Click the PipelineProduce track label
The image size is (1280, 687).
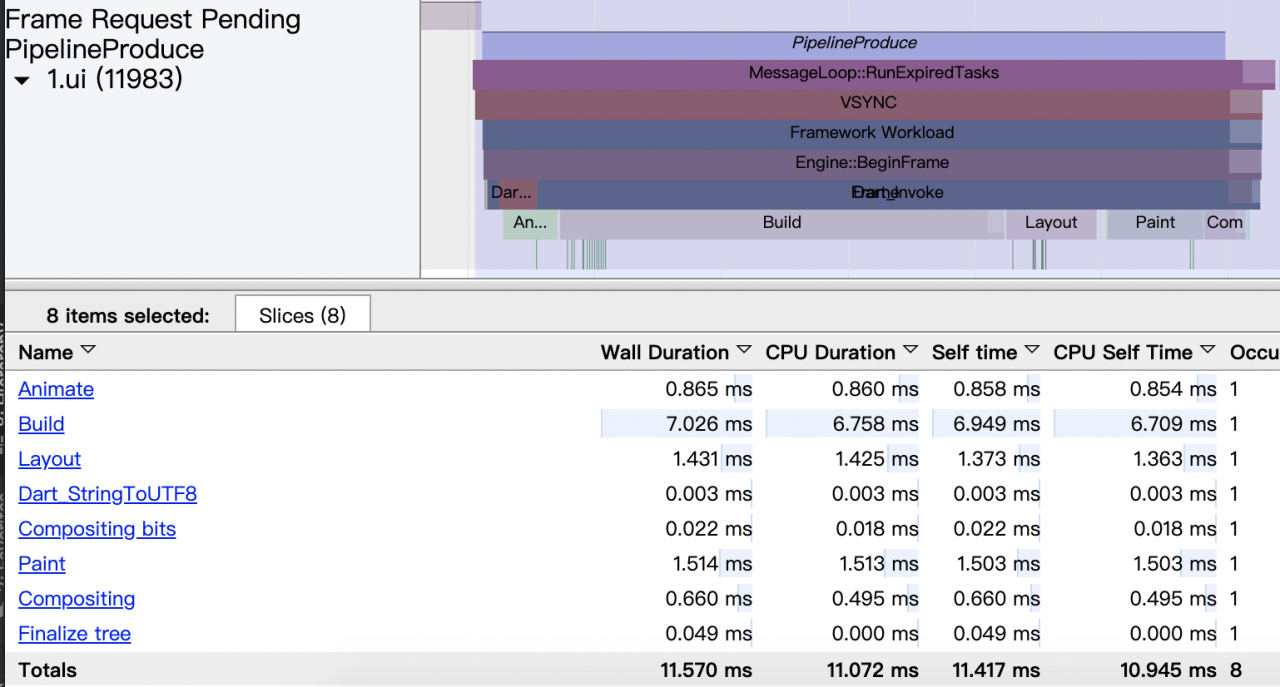(105, 49)
